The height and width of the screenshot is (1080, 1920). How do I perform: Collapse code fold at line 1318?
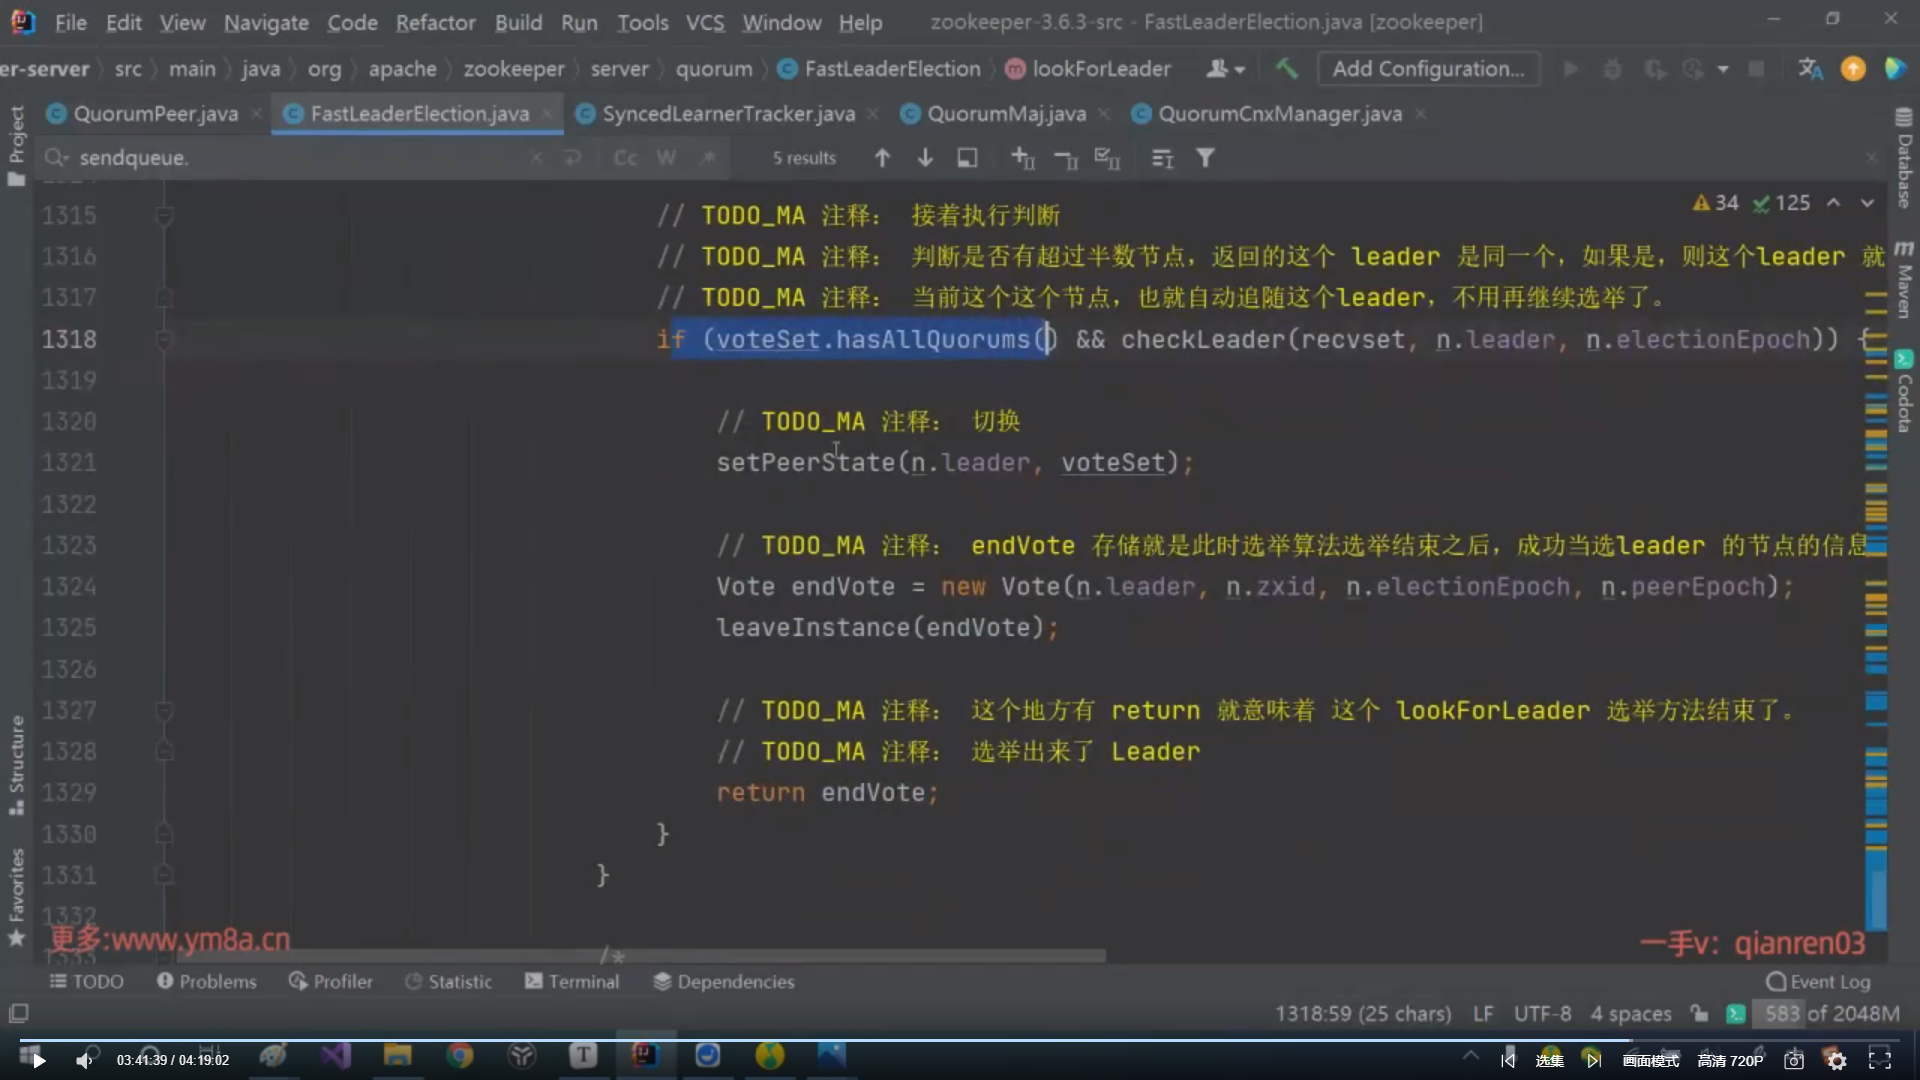click(164, 340)
